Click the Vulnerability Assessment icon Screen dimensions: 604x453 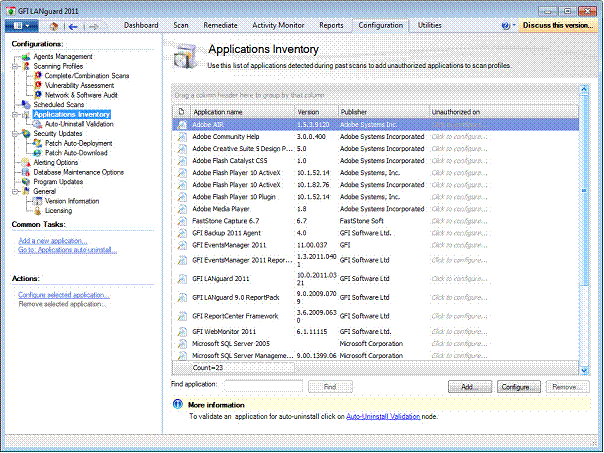click(38, 85)
